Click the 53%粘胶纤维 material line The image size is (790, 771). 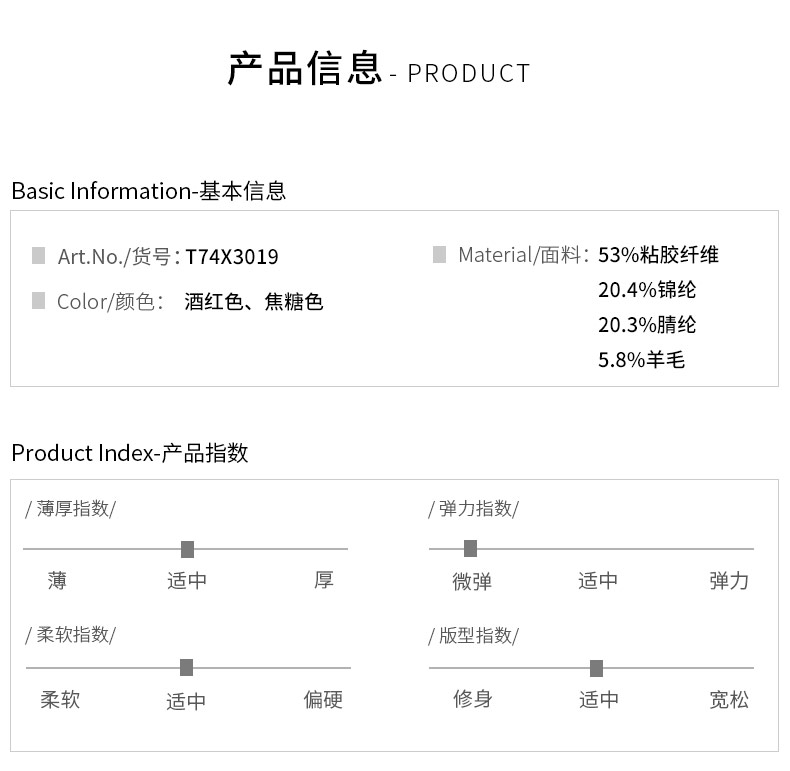point(658,255)
